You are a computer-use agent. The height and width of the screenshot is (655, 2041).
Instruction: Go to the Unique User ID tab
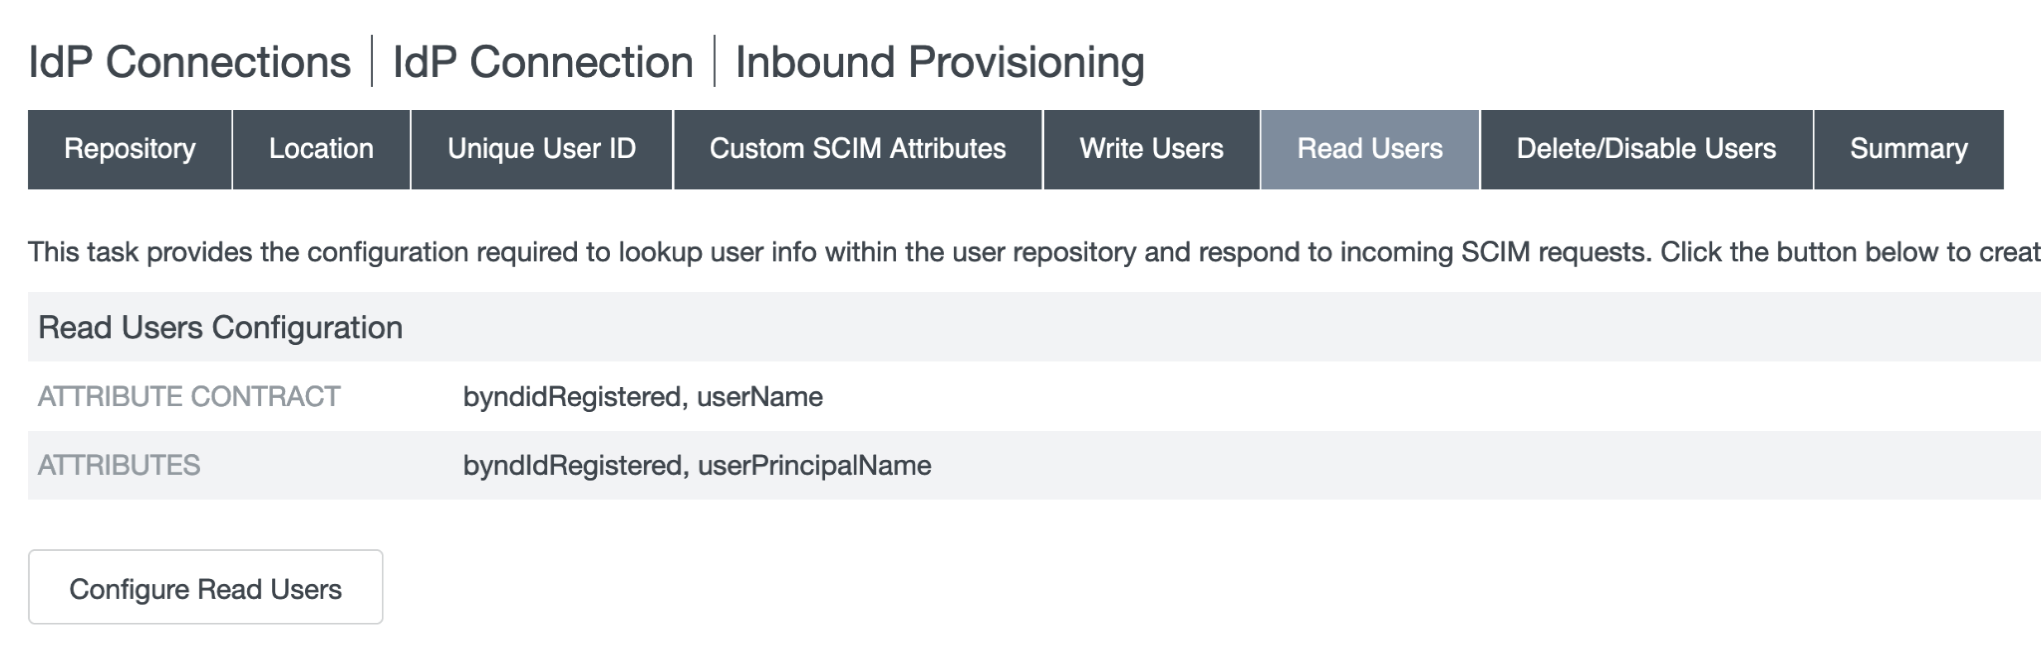(x=541, y=149)
